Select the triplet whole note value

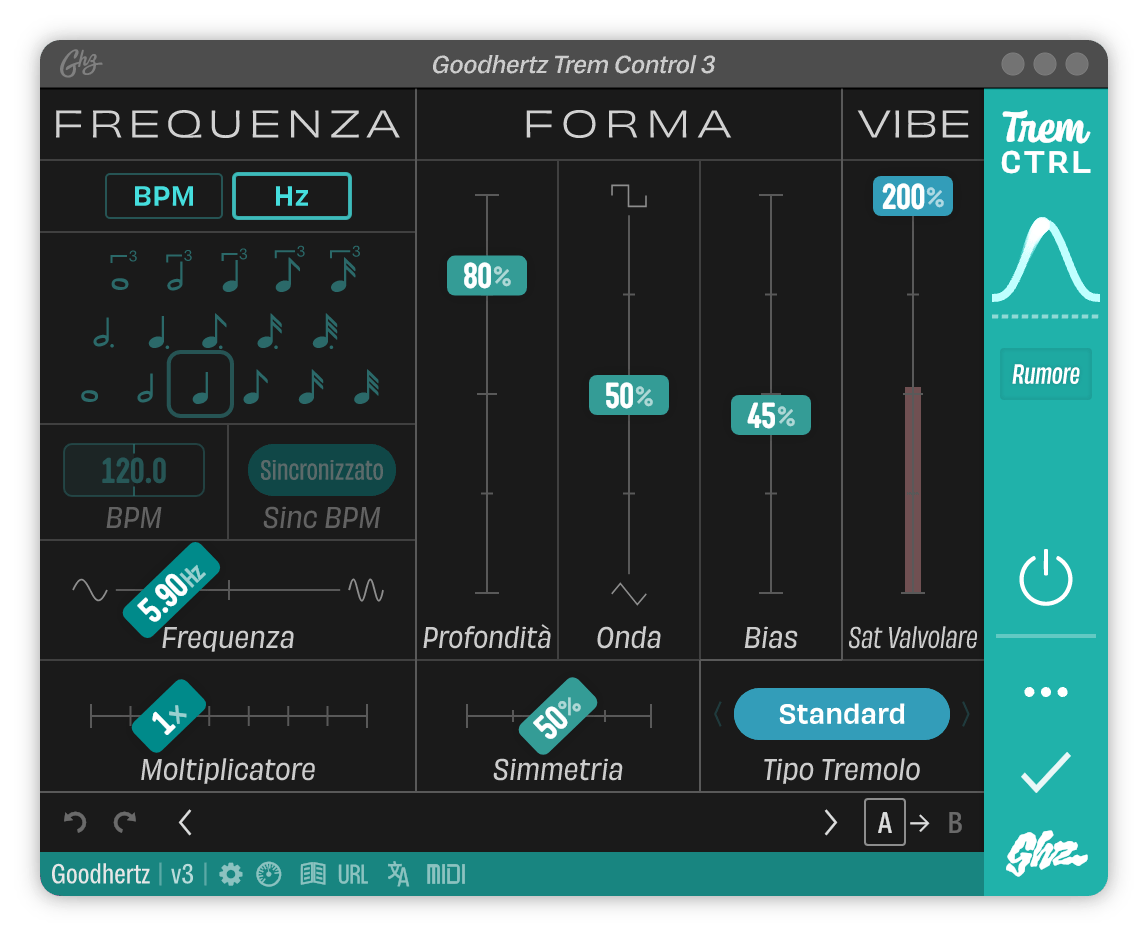[122, 272]
